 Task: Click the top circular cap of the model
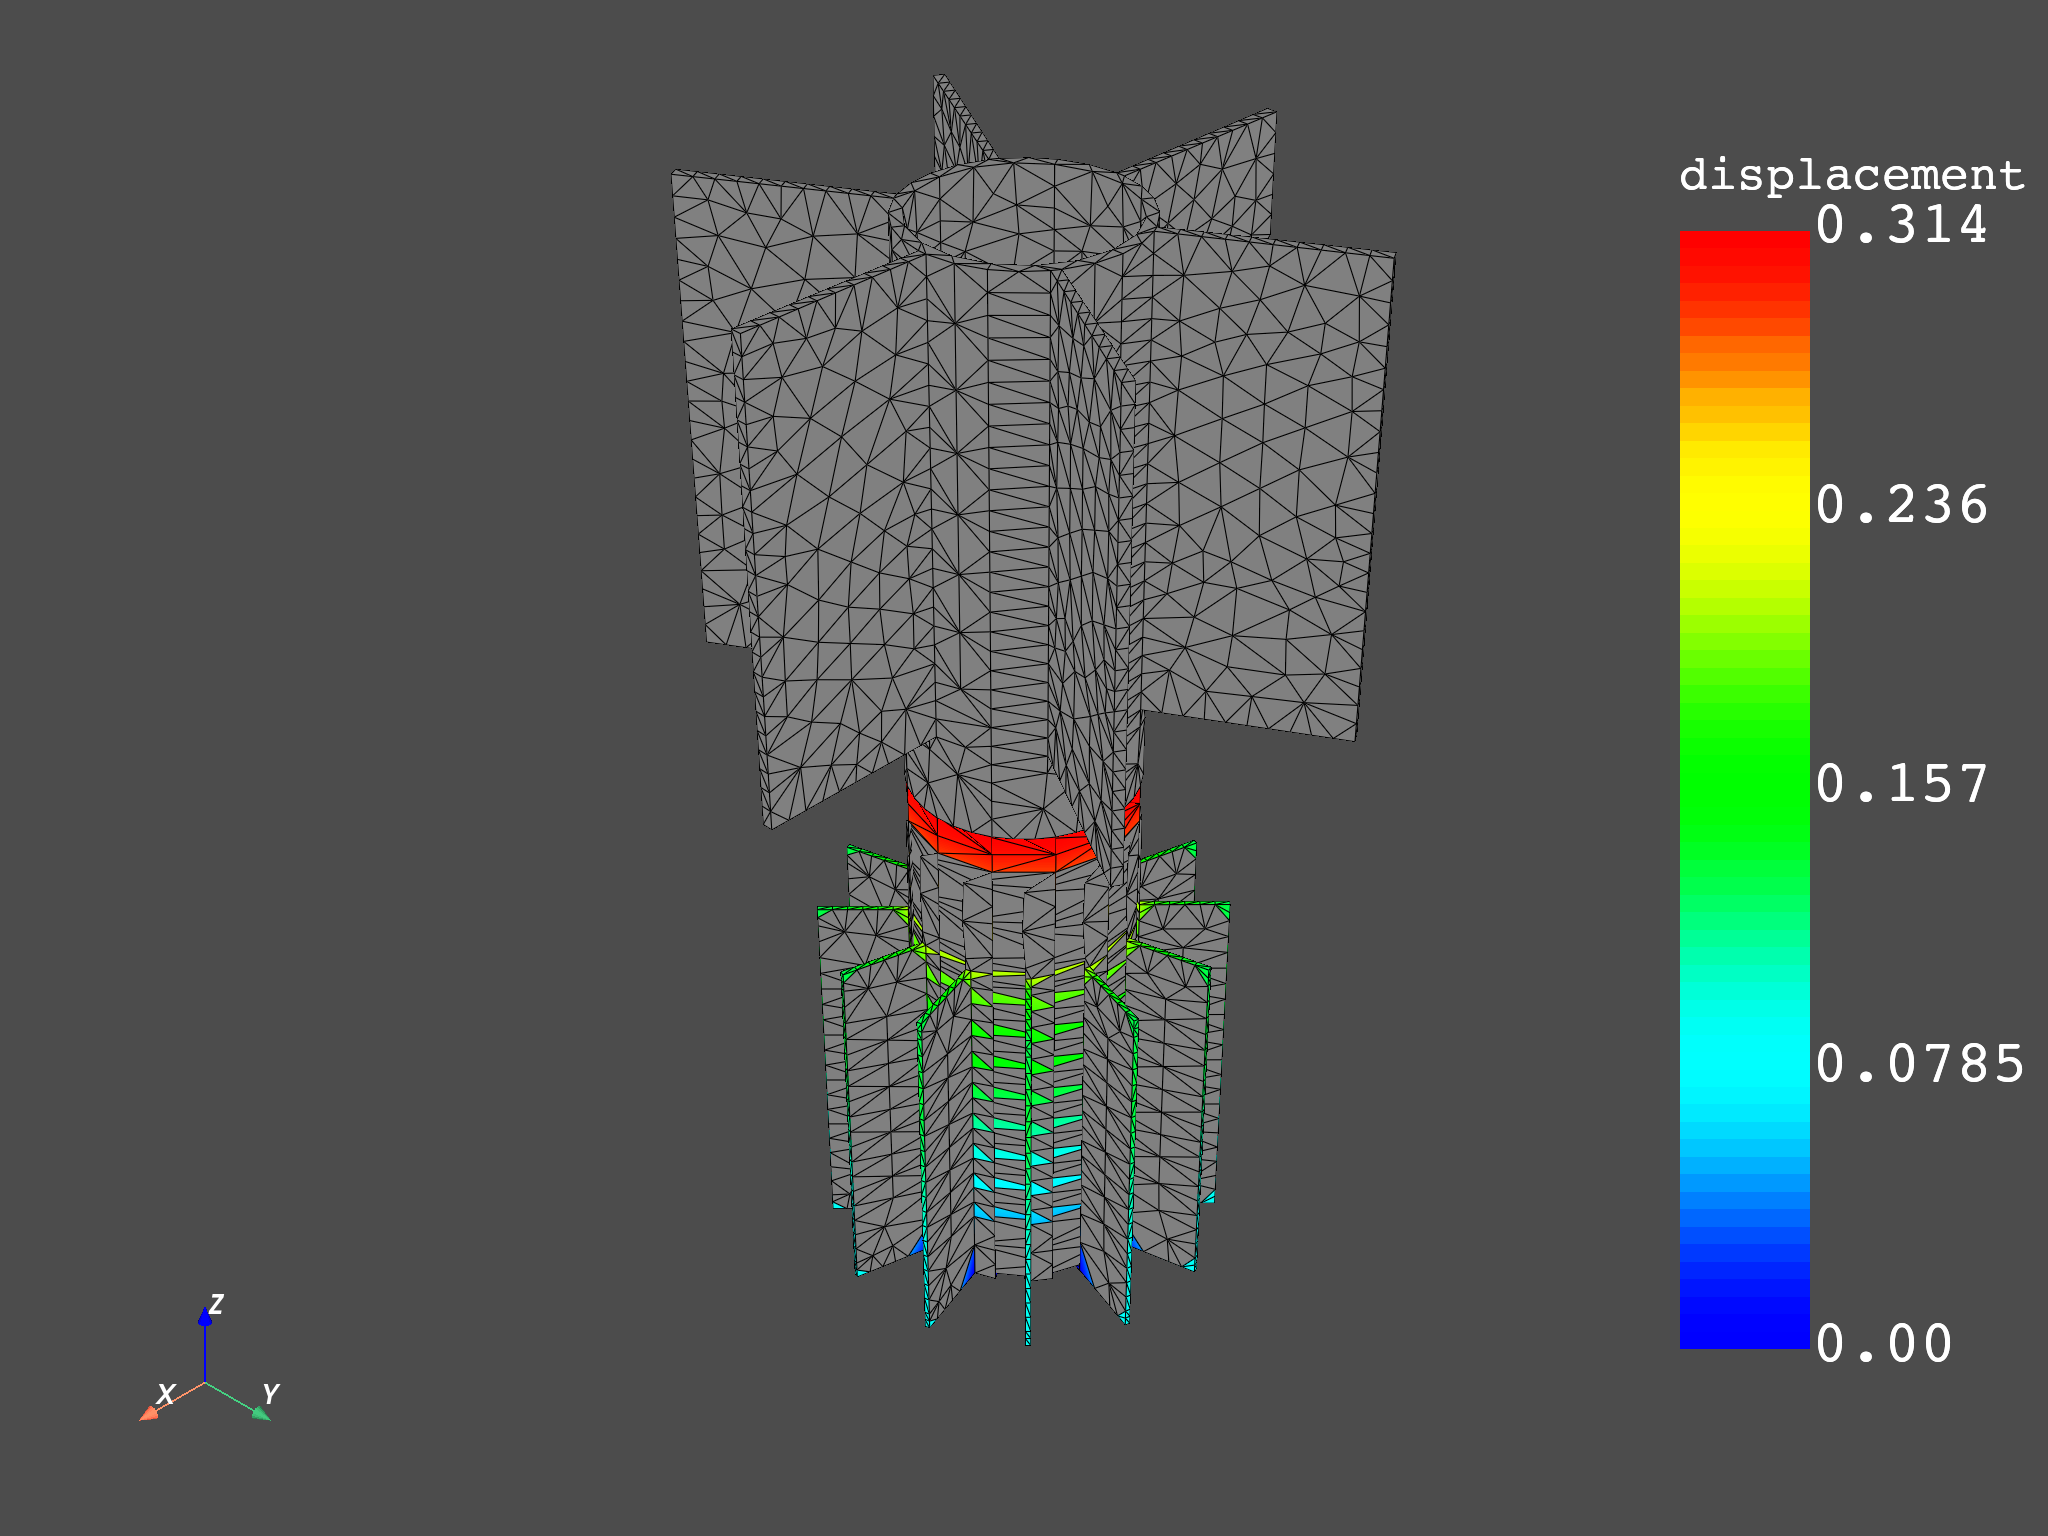point(1025,210)
